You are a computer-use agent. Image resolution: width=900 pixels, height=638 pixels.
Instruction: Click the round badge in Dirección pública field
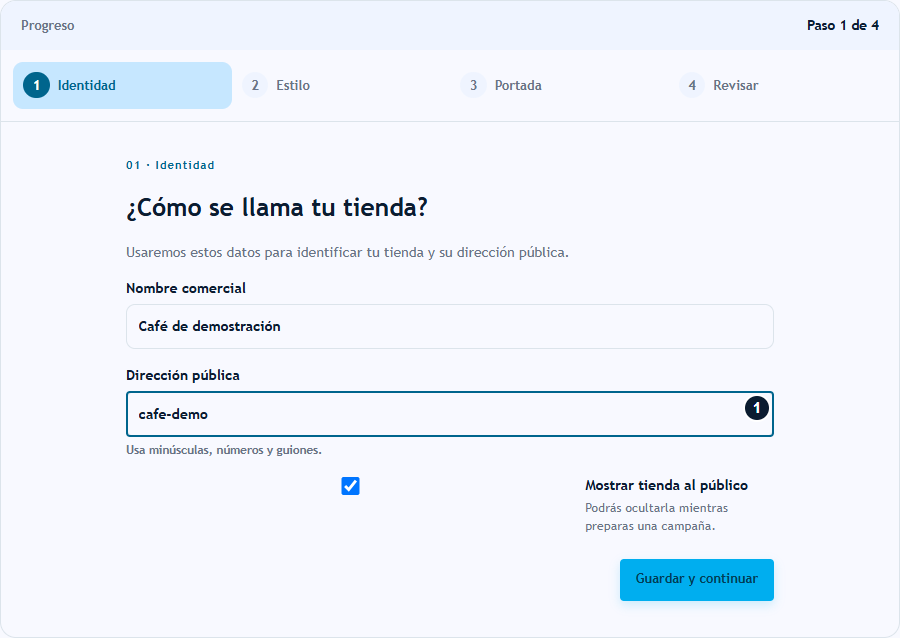[x=757, y=408]
